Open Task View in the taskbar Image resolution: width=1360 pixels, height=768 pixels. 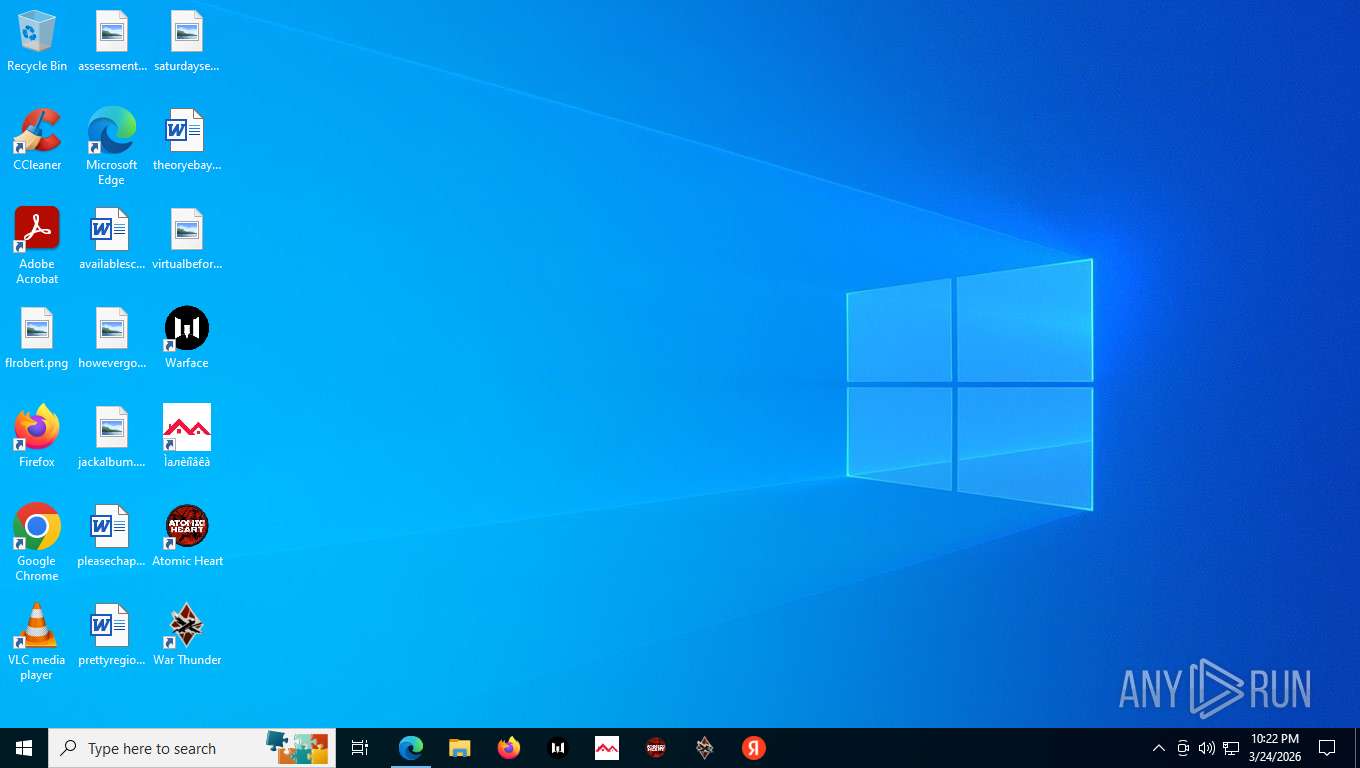[360, 748]
